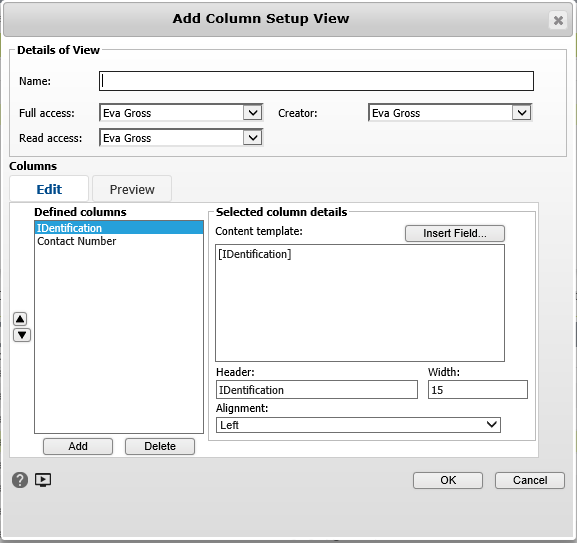Select IDentification in defined columns list
Viewport: 577px width, 543px height.
(x=119, y=228)
